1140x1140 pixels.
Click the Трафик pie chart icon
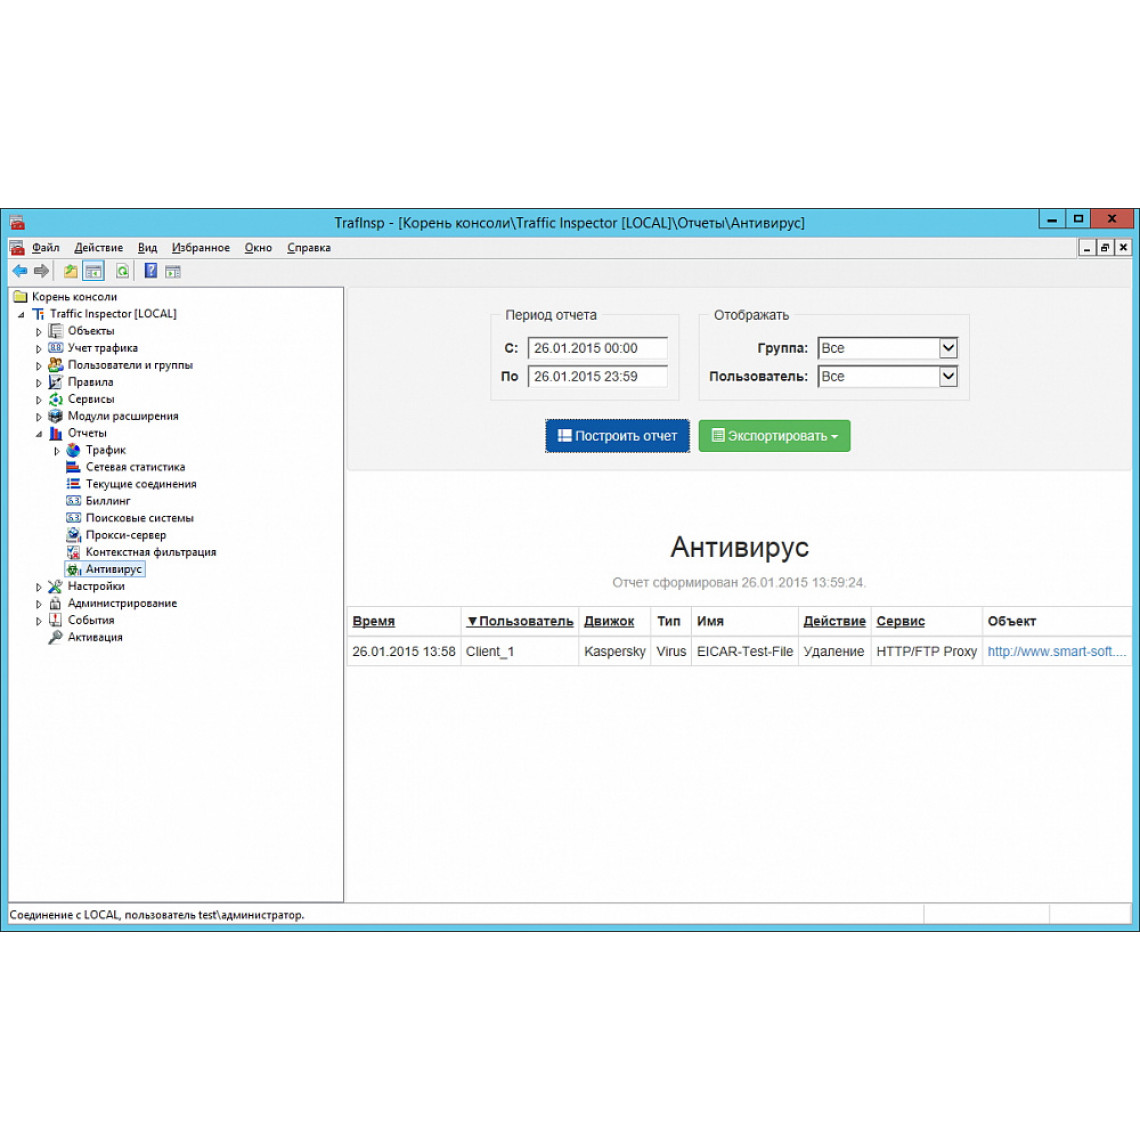click(73, 450)
